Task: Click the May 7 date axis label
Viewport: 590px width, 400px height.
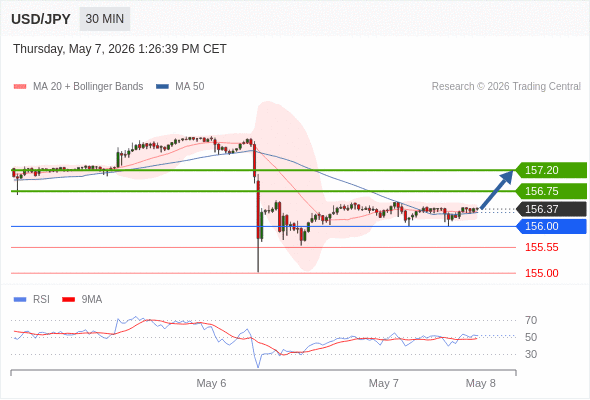Action: coord(383,383)
